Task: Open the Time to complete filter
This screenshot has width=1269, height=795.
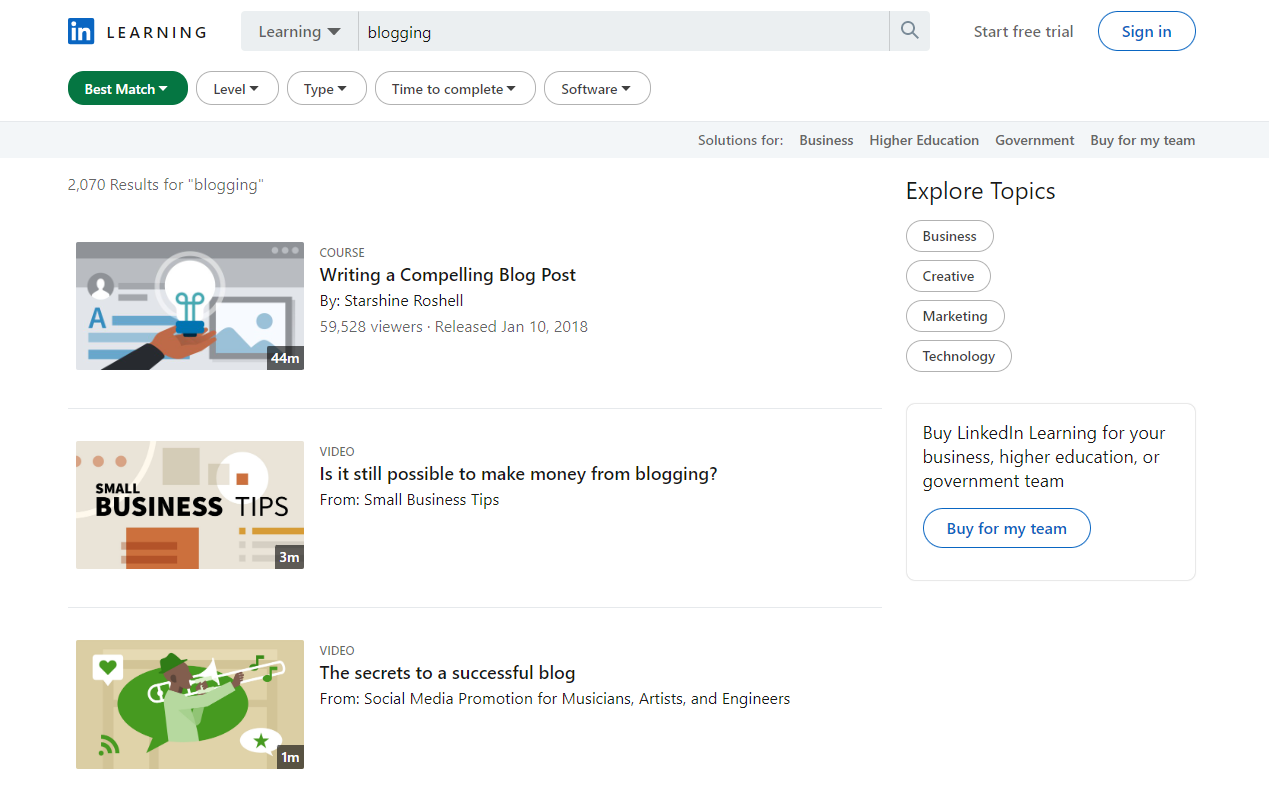Action: tap(455, 88)
